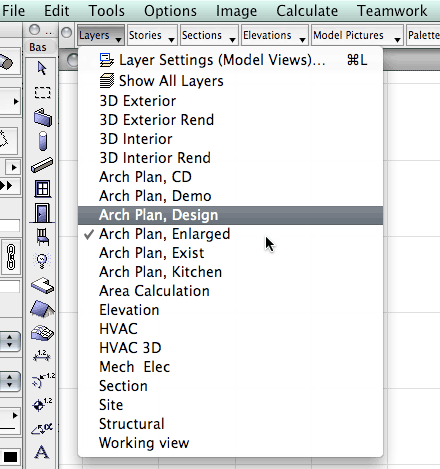This screenshot has width=440, height=469.
Task: Choose Working view layer combination
Action: coord(230,443)
